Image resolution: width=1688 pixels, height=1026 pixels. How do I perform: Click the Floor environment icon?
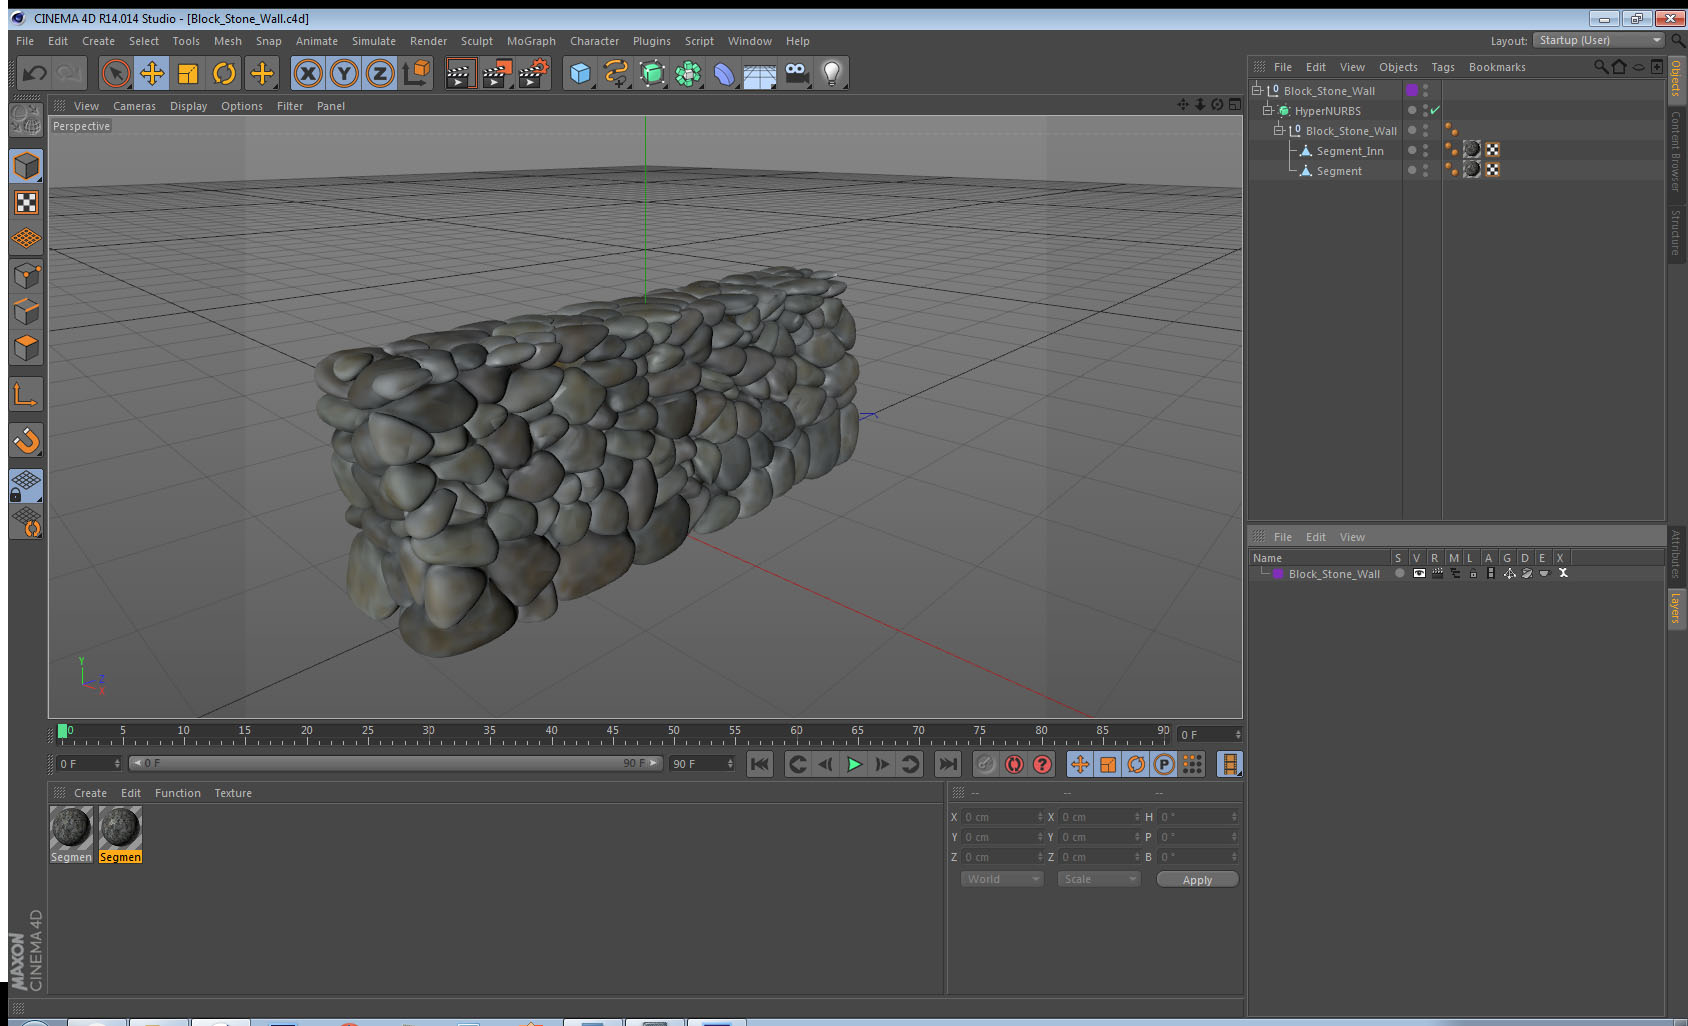tap(760, 73)
